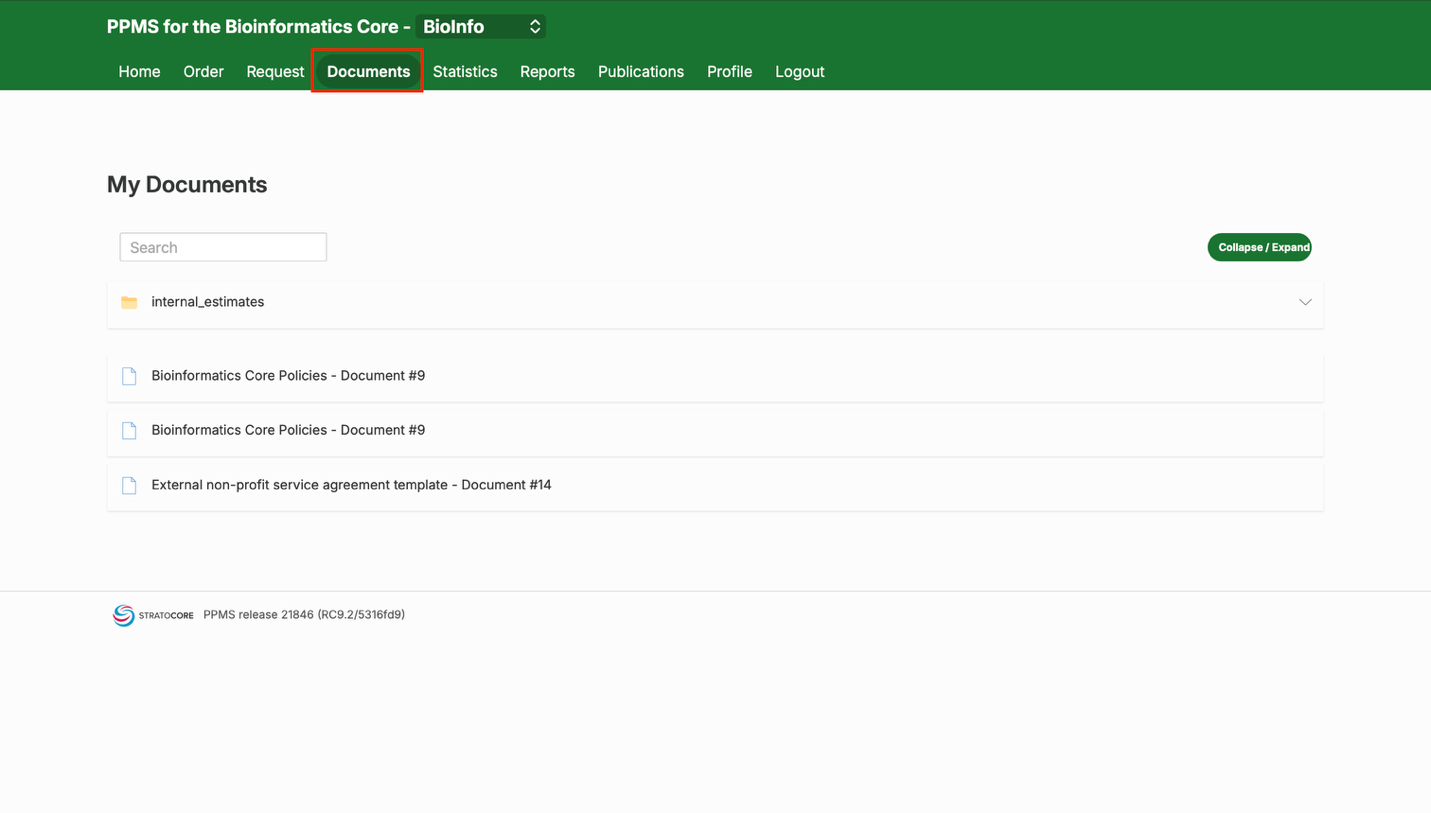Open the Reports menu item

point(547,72)
